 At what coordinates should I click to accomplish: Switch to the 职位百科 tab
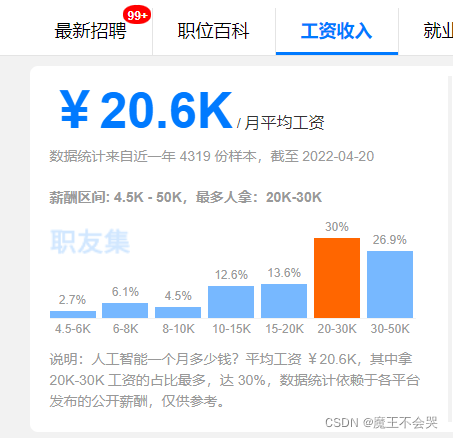tap(213, 31)
